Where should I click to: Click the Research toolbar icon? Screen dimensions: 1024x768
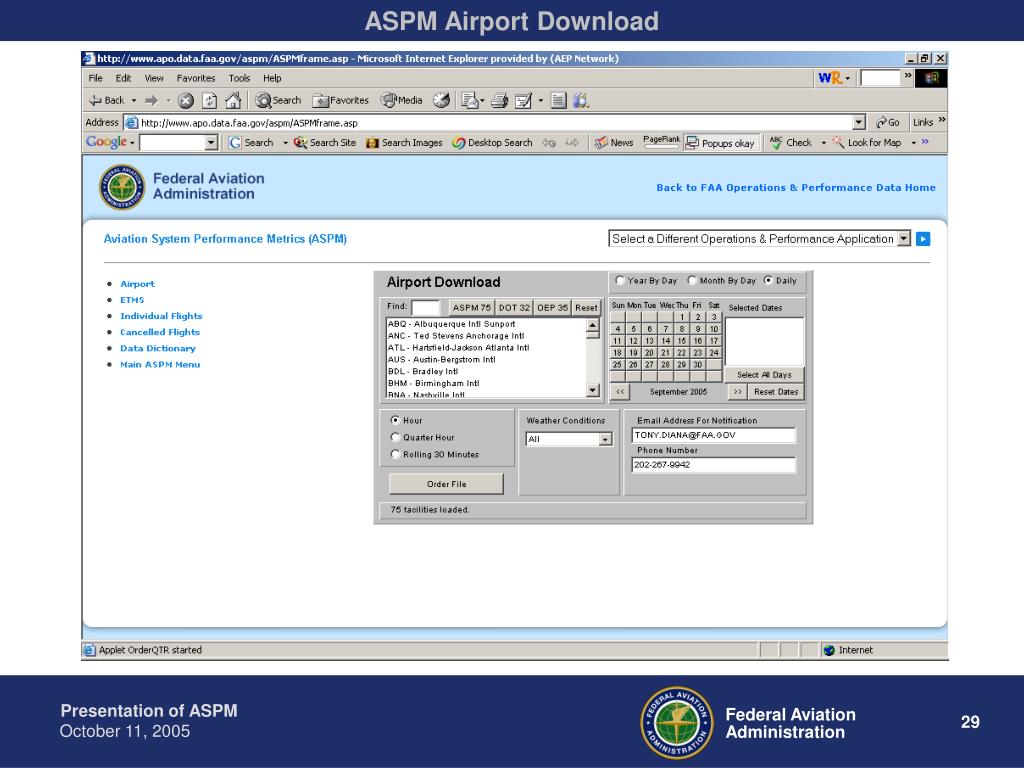click(581, 101)
